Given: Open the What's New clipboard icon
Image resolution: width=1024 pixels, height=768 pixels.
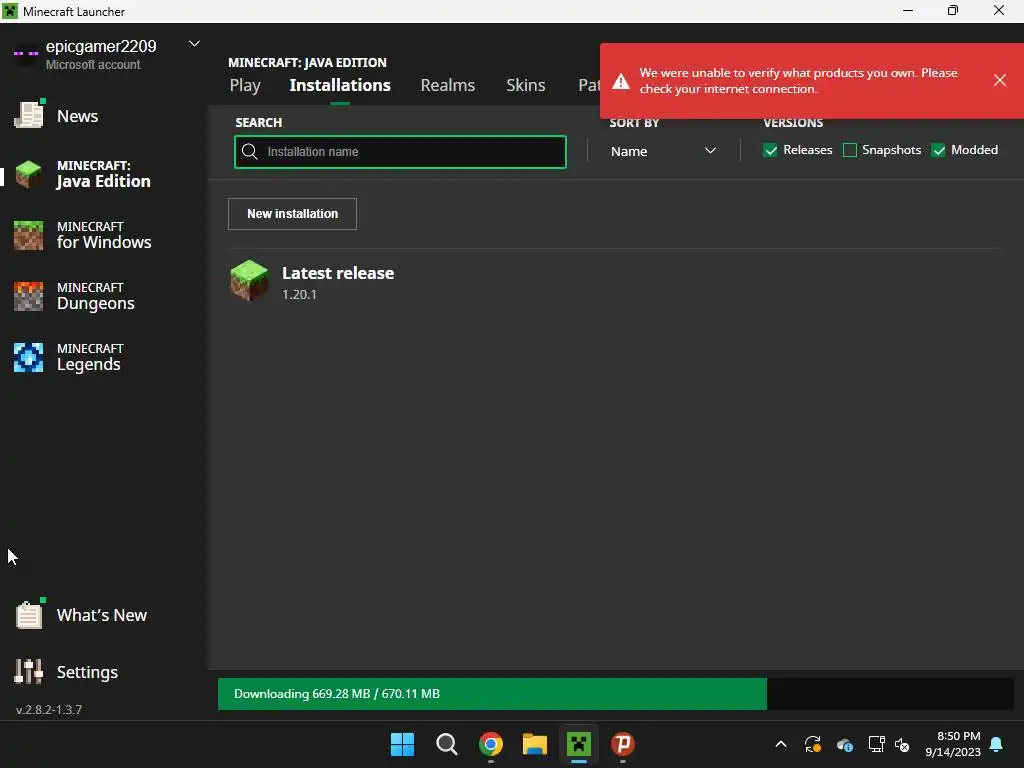Looking at the screenshot, I should pos(29,615).
